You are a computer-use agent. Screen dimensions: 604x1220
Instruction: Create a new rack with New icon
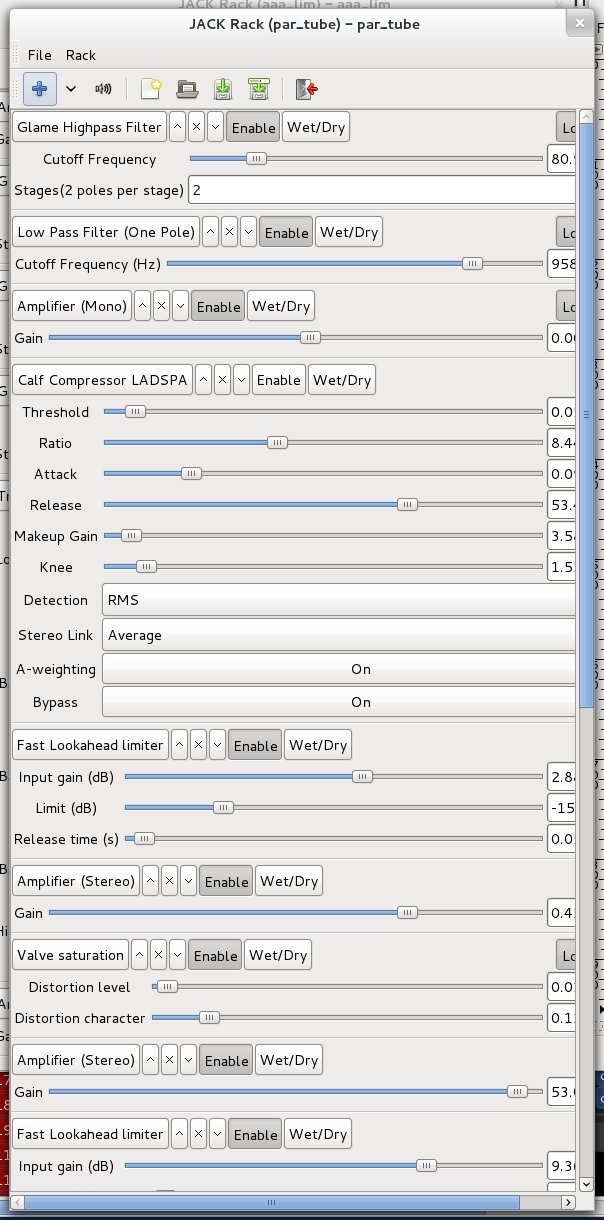coord(151,88)
